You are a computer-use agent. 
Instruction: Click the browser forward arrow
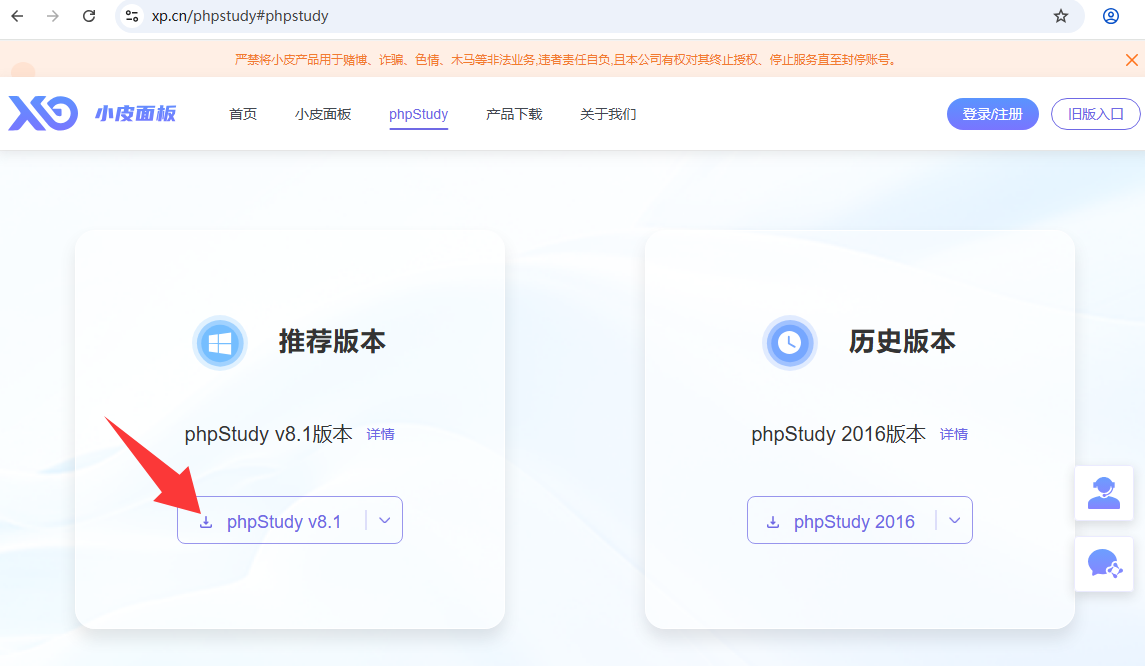(x=53, y=16)
